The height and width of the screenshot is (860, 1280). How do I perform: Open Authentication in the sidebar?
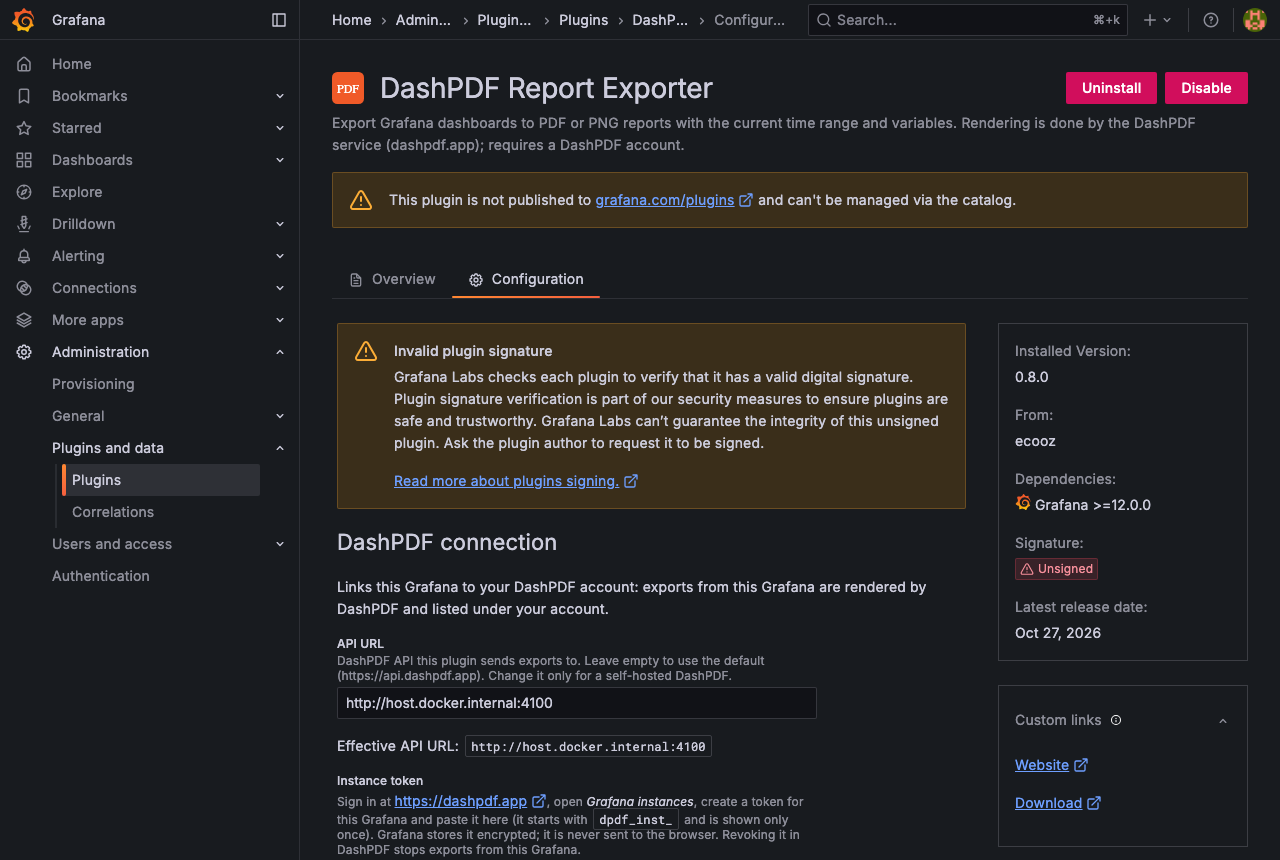[x=101, y=576]
